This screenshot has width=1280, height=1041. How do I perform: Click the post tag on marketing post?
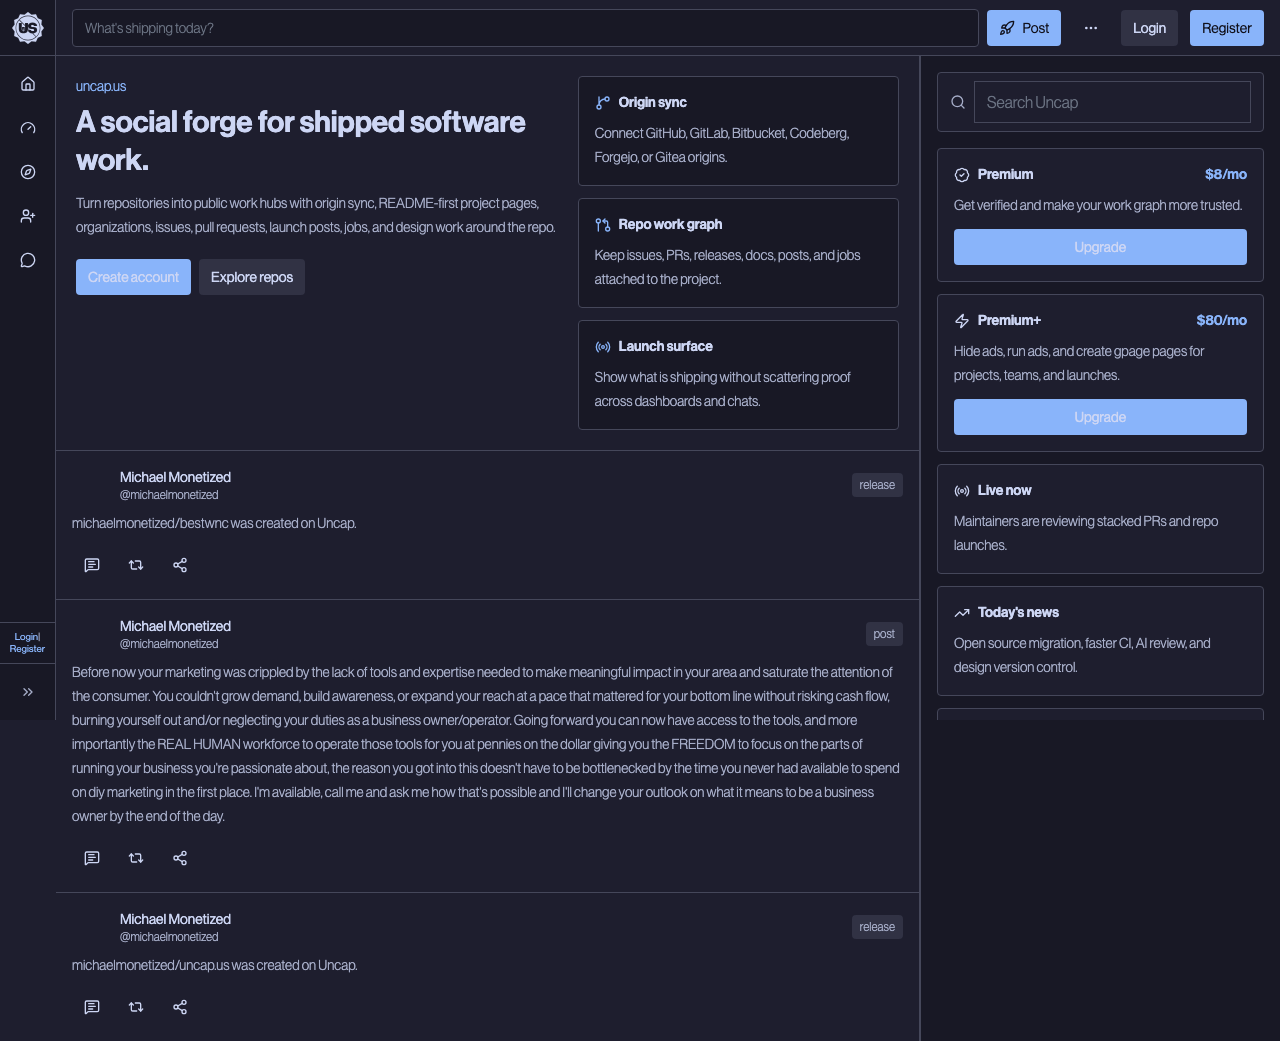coord(884,634)
